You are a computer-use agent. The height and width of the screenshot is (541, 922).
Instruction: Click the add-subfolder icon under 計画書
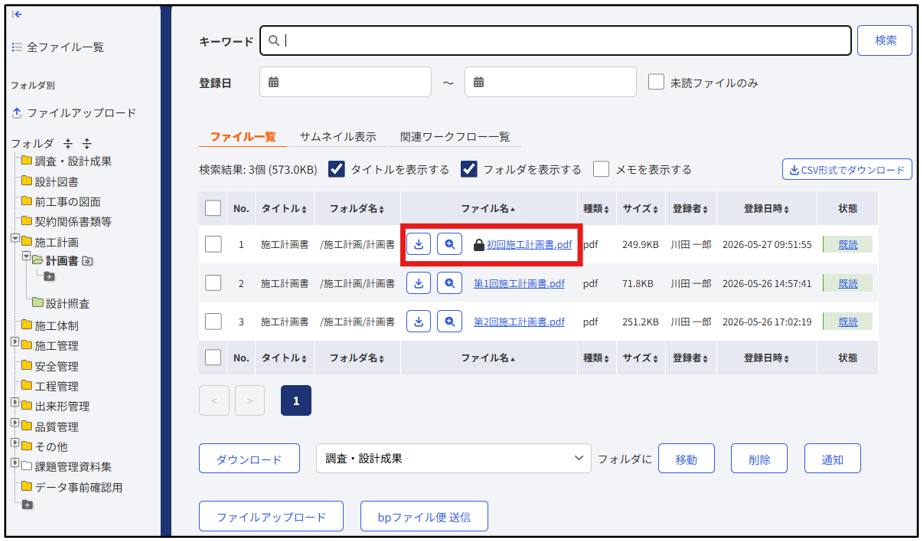point(49,276)
